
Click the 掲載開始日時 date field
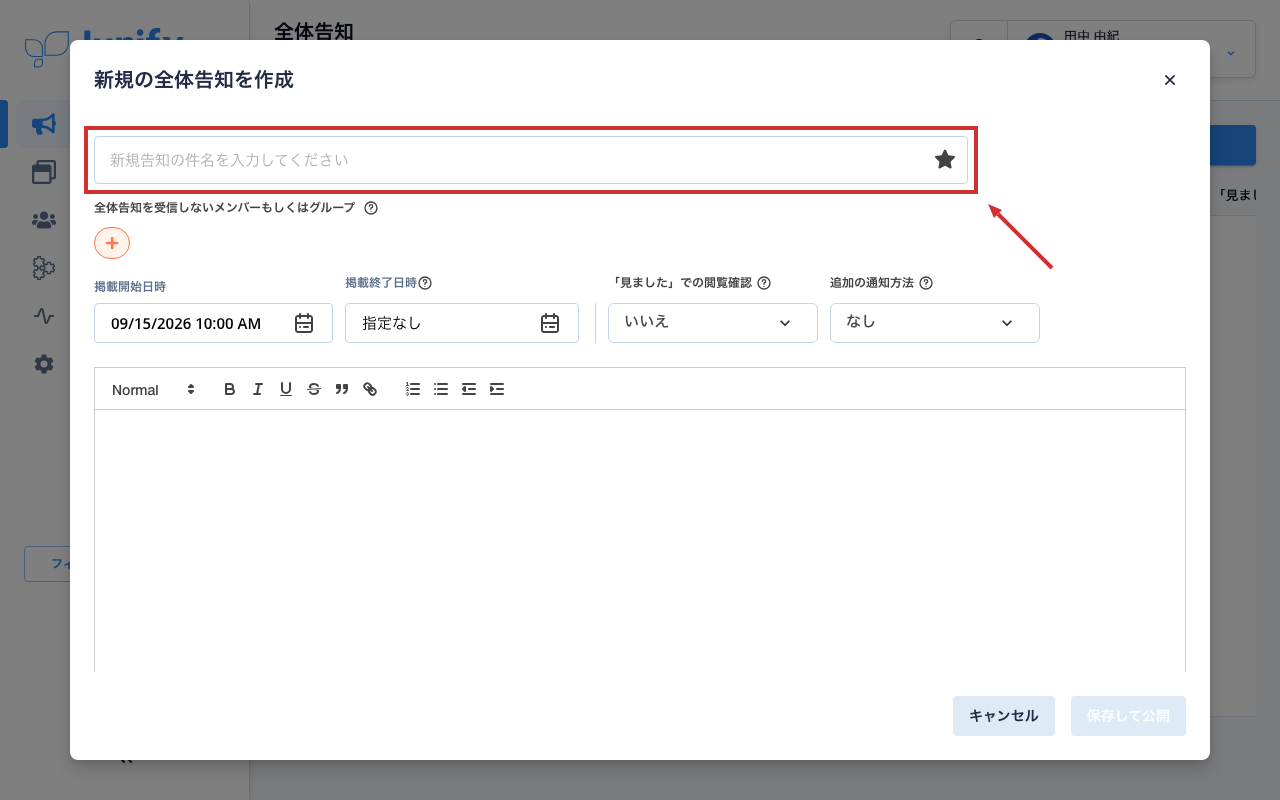(x=213, y=323)
